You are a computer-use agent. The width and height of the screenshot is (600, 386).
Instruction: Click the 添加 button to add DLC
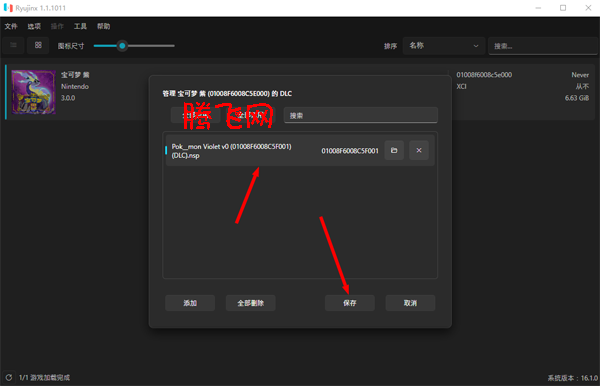190,303
